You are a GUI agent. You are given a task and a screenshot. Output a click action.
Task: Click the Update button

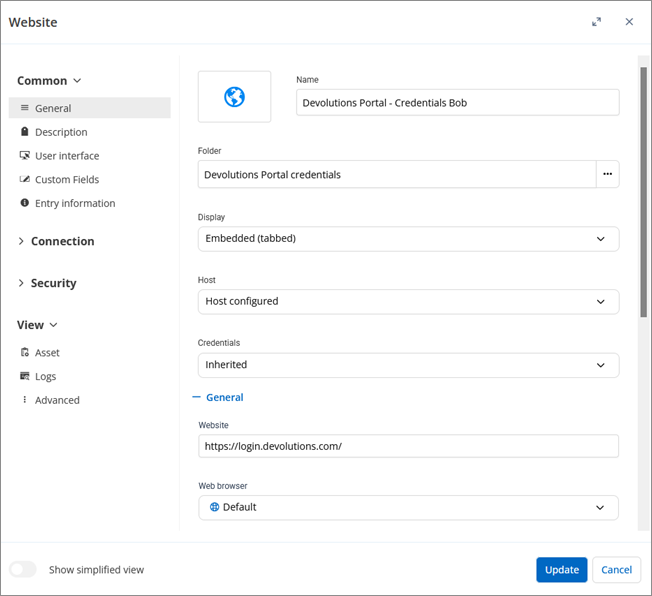pos(561,569)
